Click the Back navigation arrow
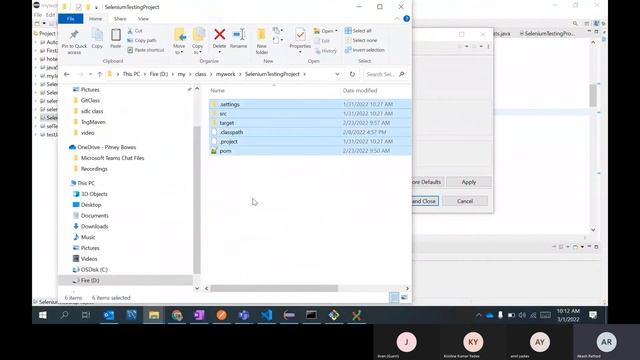 pyautogui.click(x=67, y=74)
